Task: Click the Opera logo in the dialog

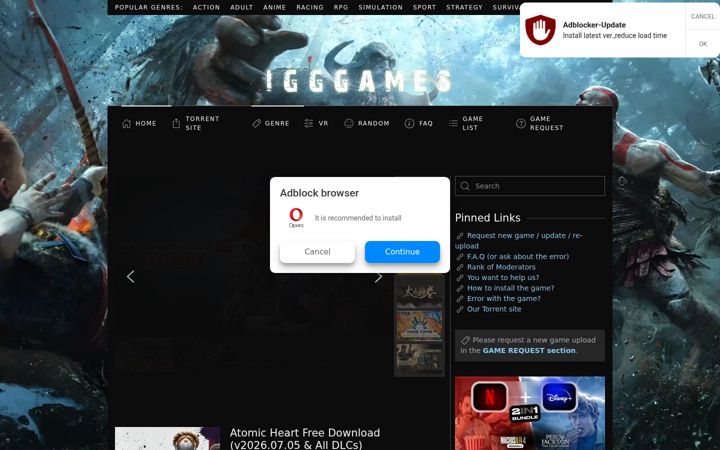Action: 296,218
